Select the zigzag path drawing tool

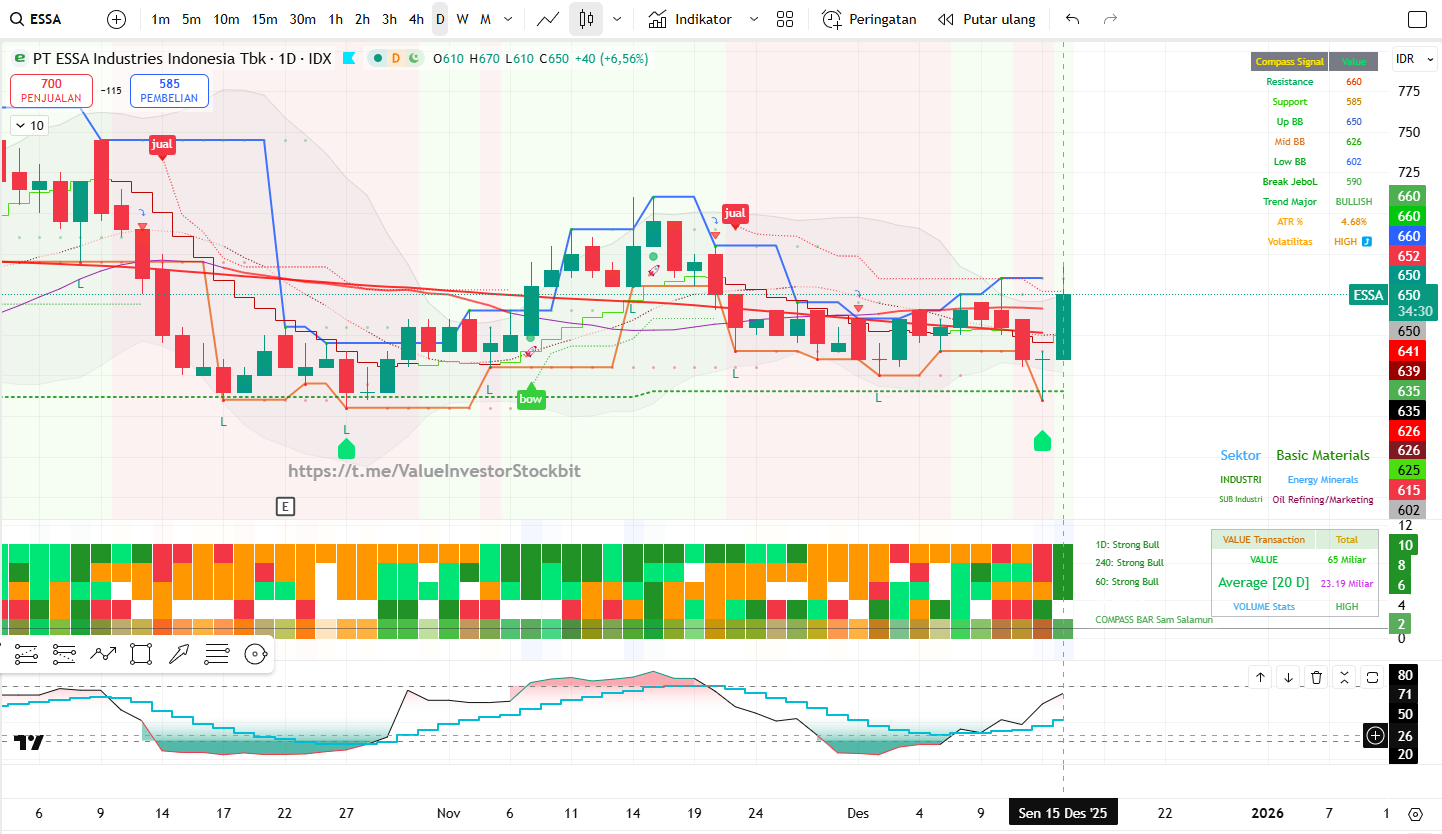coord(103,654)
